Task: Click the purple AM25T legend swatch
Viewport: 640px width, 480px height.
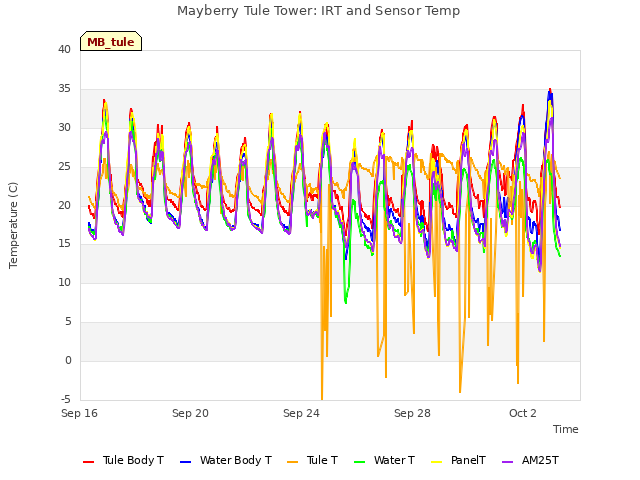Action: coord(507,462)
